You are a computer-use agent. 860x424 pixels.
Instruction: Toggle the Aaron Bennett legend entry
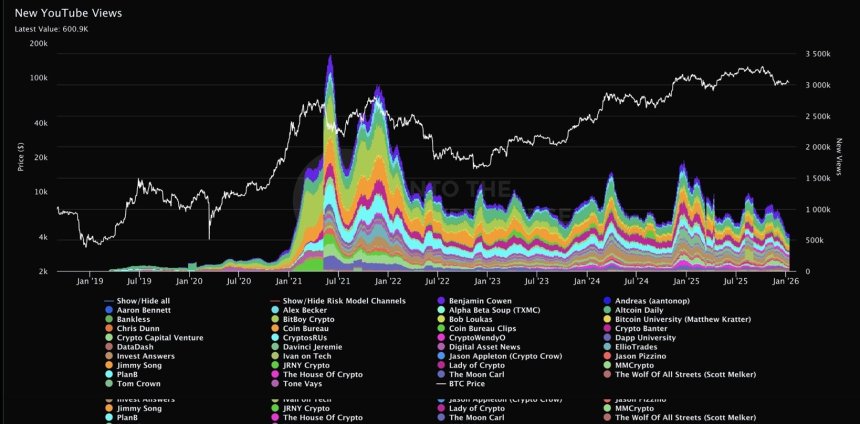[x=137, y=310]
